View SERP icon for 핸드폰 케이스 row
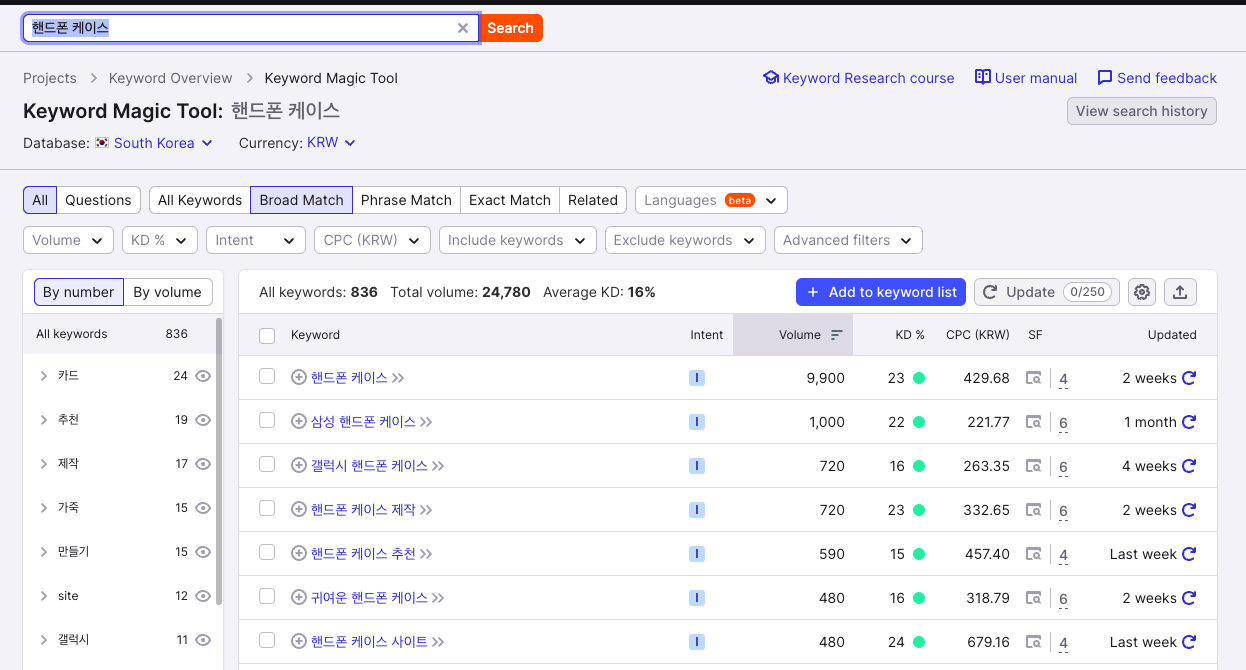The height and width of the screenshot is (670, 1246). point(1034,378)
